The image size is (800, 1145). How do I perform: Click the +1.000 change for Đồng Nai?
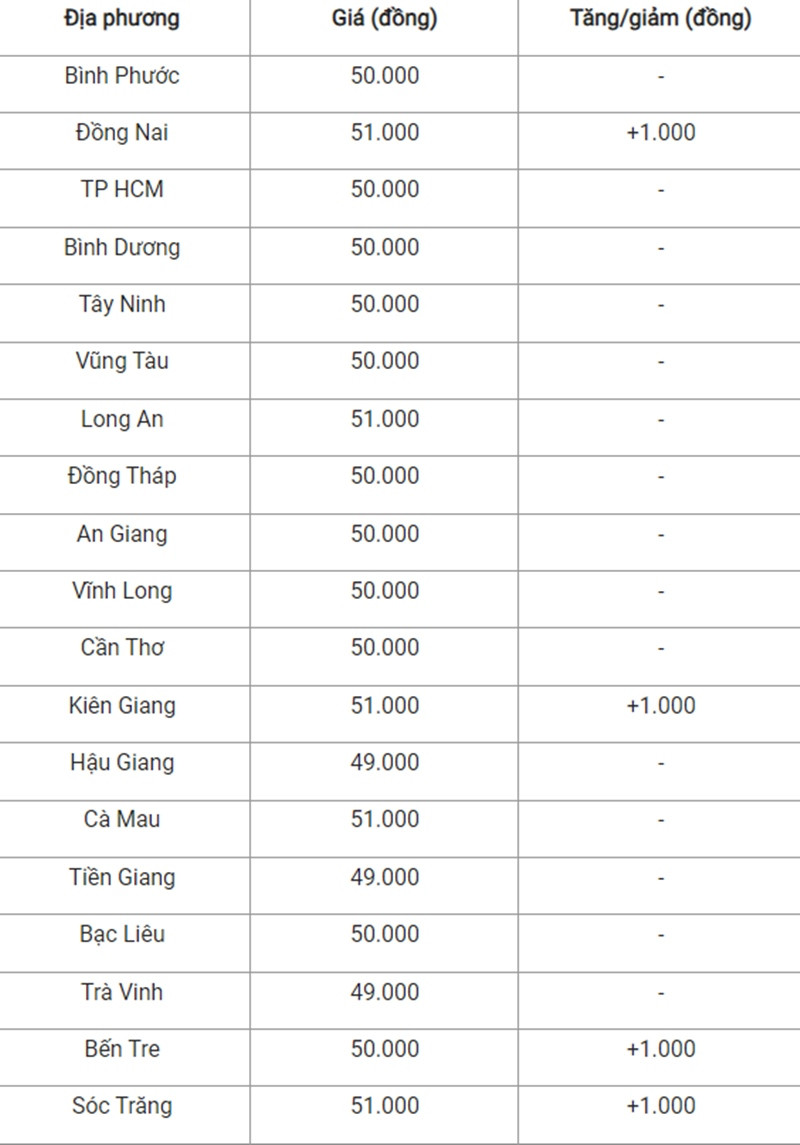point(661,132)
